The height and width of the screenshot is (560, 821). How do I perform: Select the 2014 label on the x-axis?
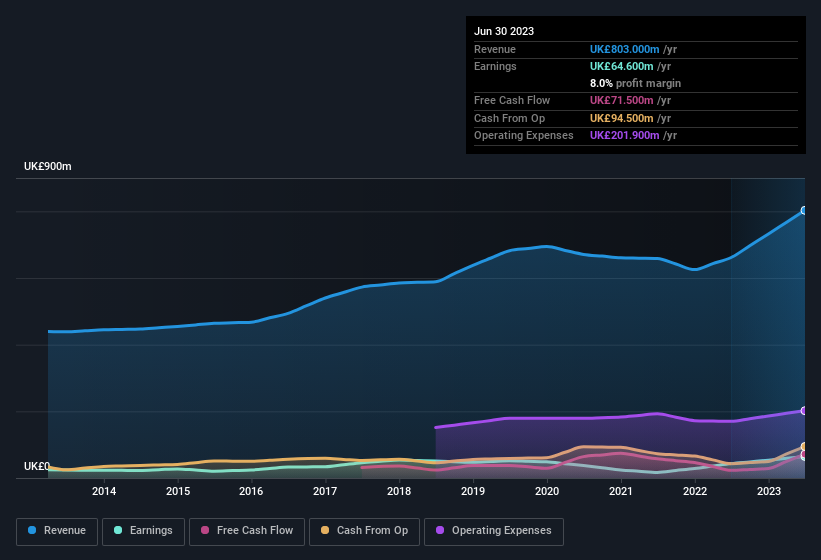point(104,491)
